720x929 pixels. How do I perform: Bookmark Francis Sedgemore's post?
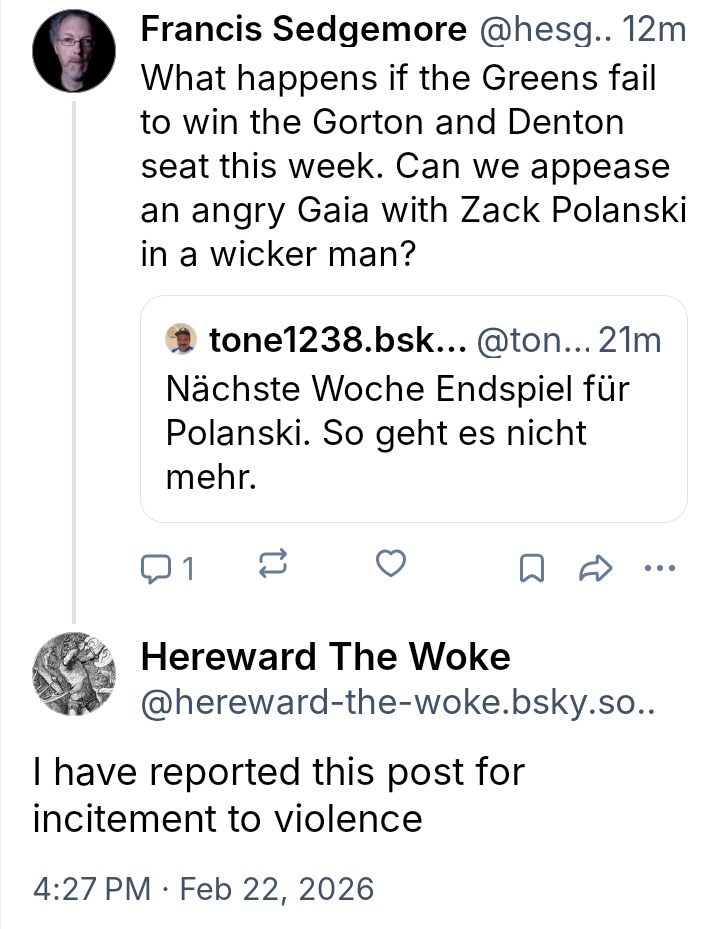click(532, 568)
